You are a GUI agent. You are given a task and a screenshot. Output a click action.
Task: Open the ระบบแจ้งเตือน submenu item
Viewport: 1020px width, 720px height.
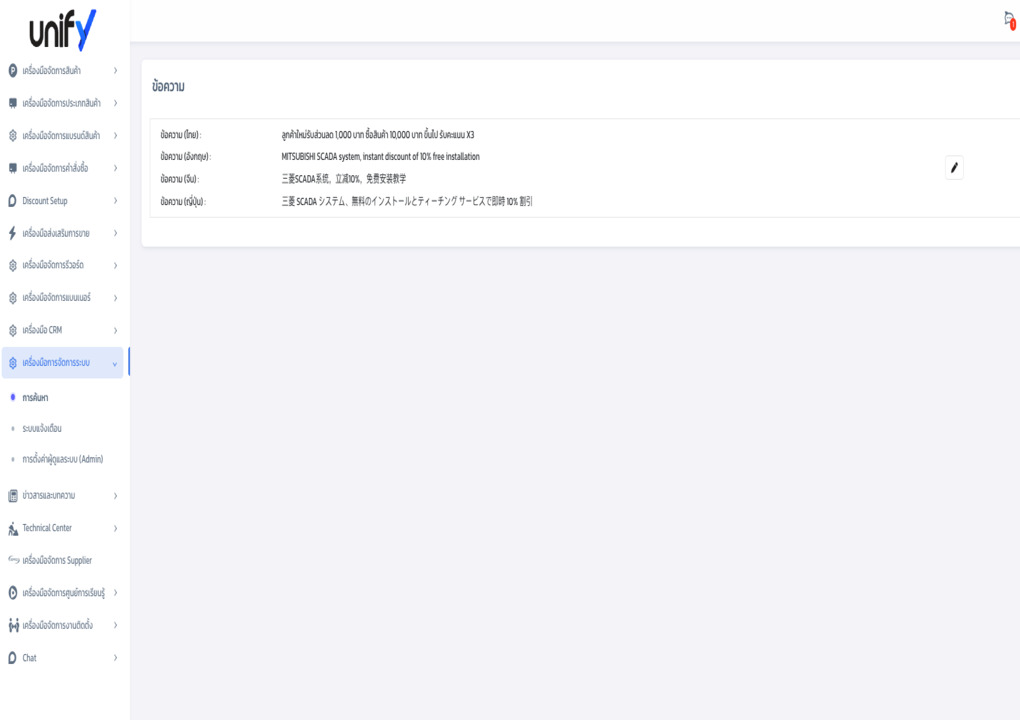click(42, 428)
